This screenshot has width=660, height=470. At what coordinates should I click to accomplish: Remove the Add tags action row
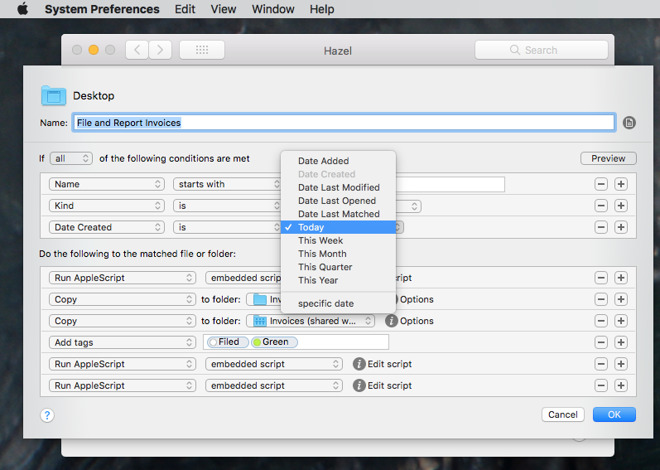[x=601, y=342]
